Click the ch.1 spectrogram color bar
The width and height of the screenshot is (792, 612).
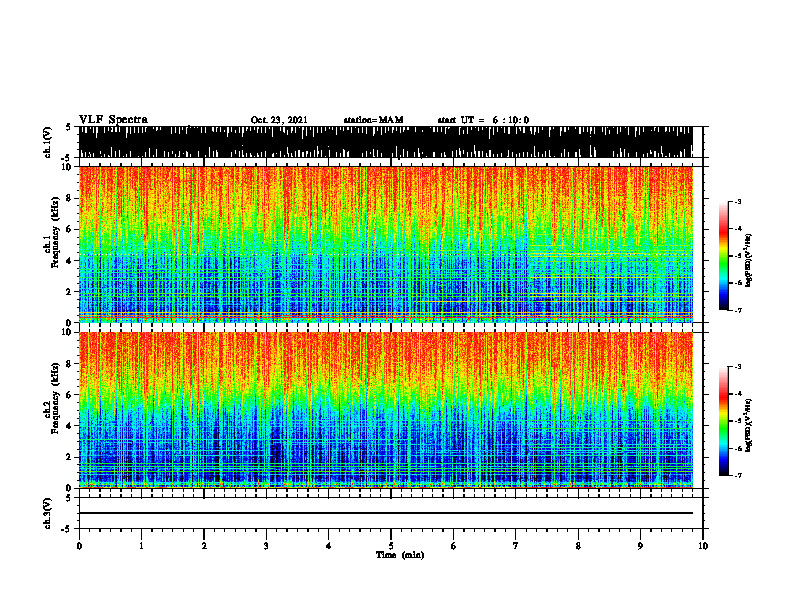point(723,256)
